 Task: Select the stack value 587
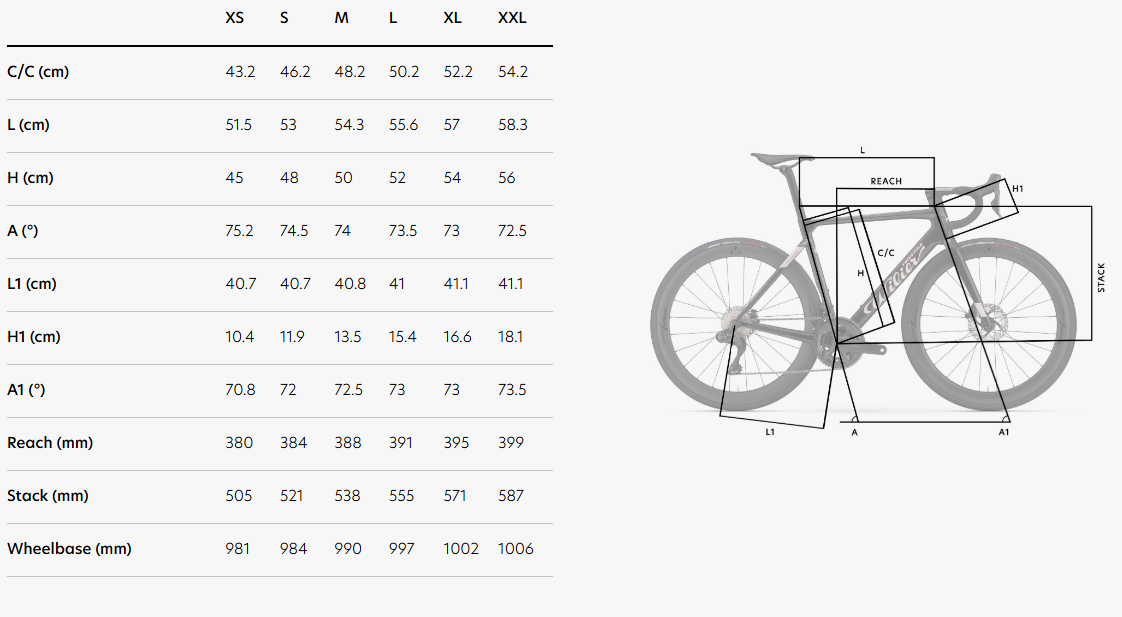[x=511, y=495]
